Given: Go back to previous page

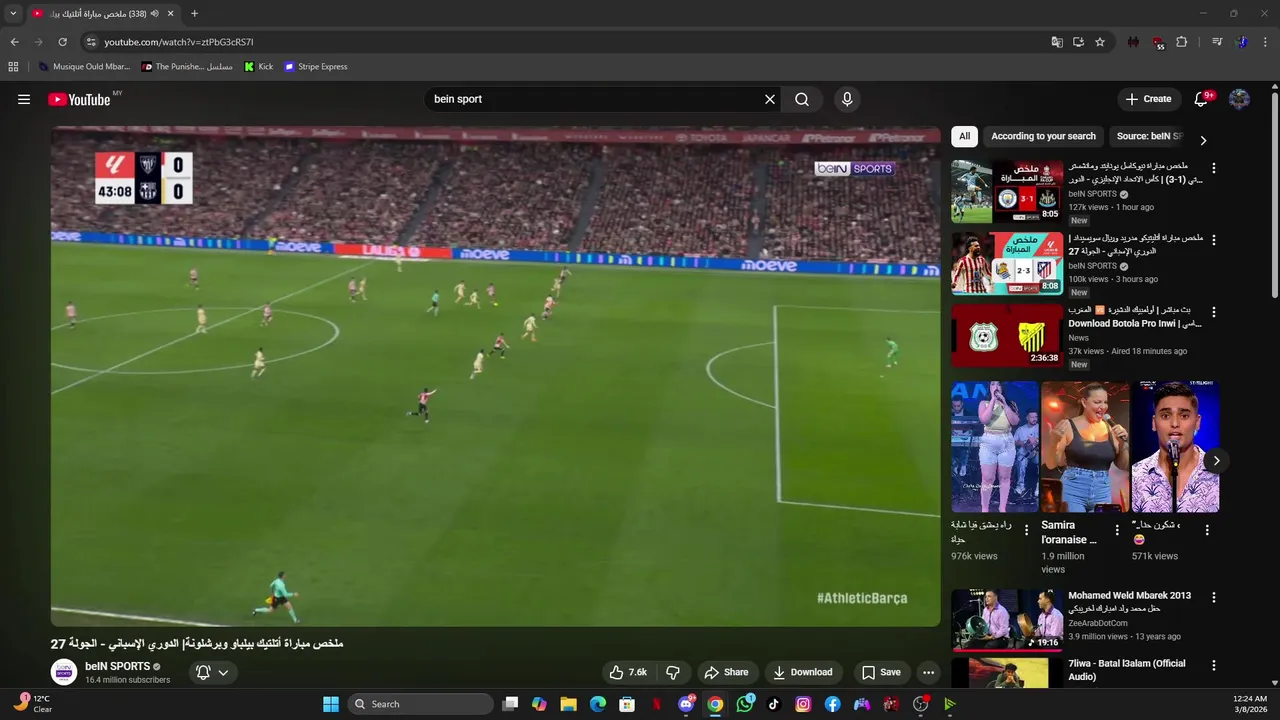Looking at the screenshot, I should tap(14, 42).
